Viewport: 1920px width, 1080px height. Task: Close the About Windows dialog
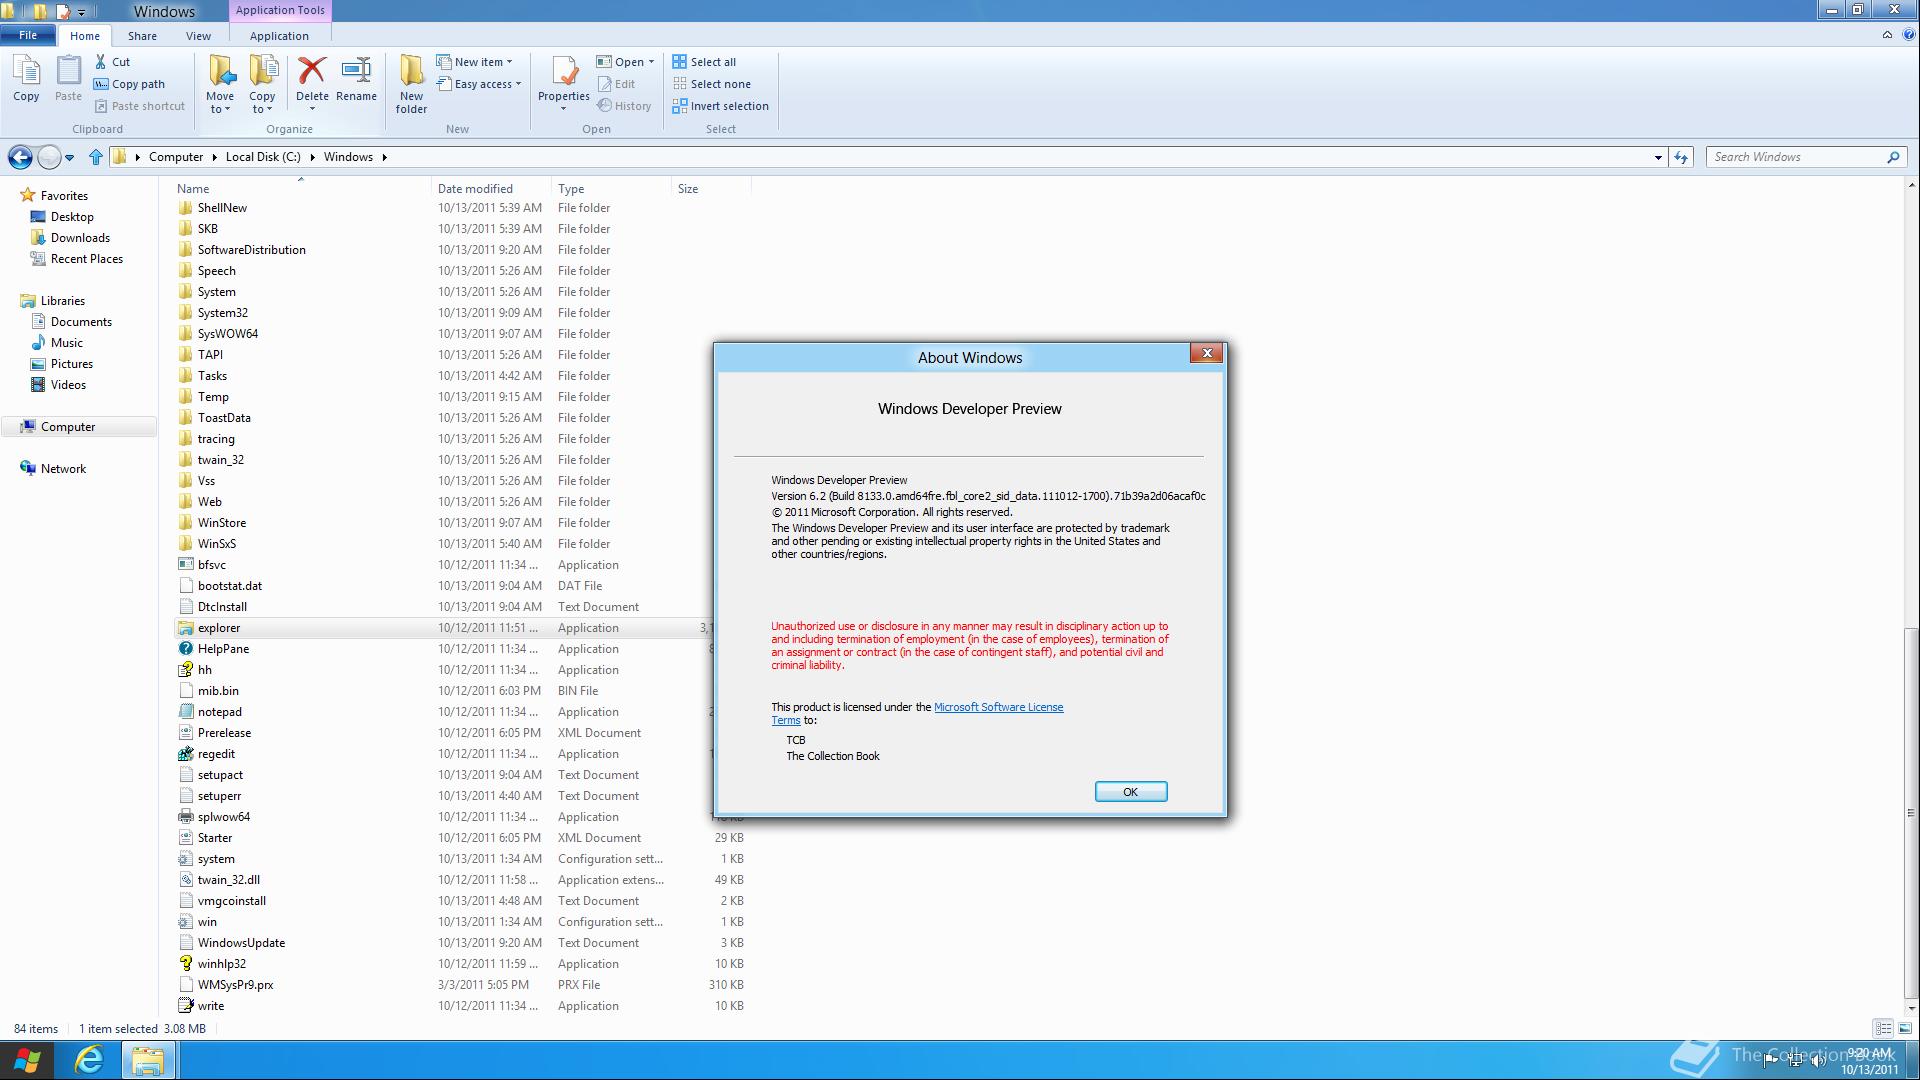point(1207,353)
